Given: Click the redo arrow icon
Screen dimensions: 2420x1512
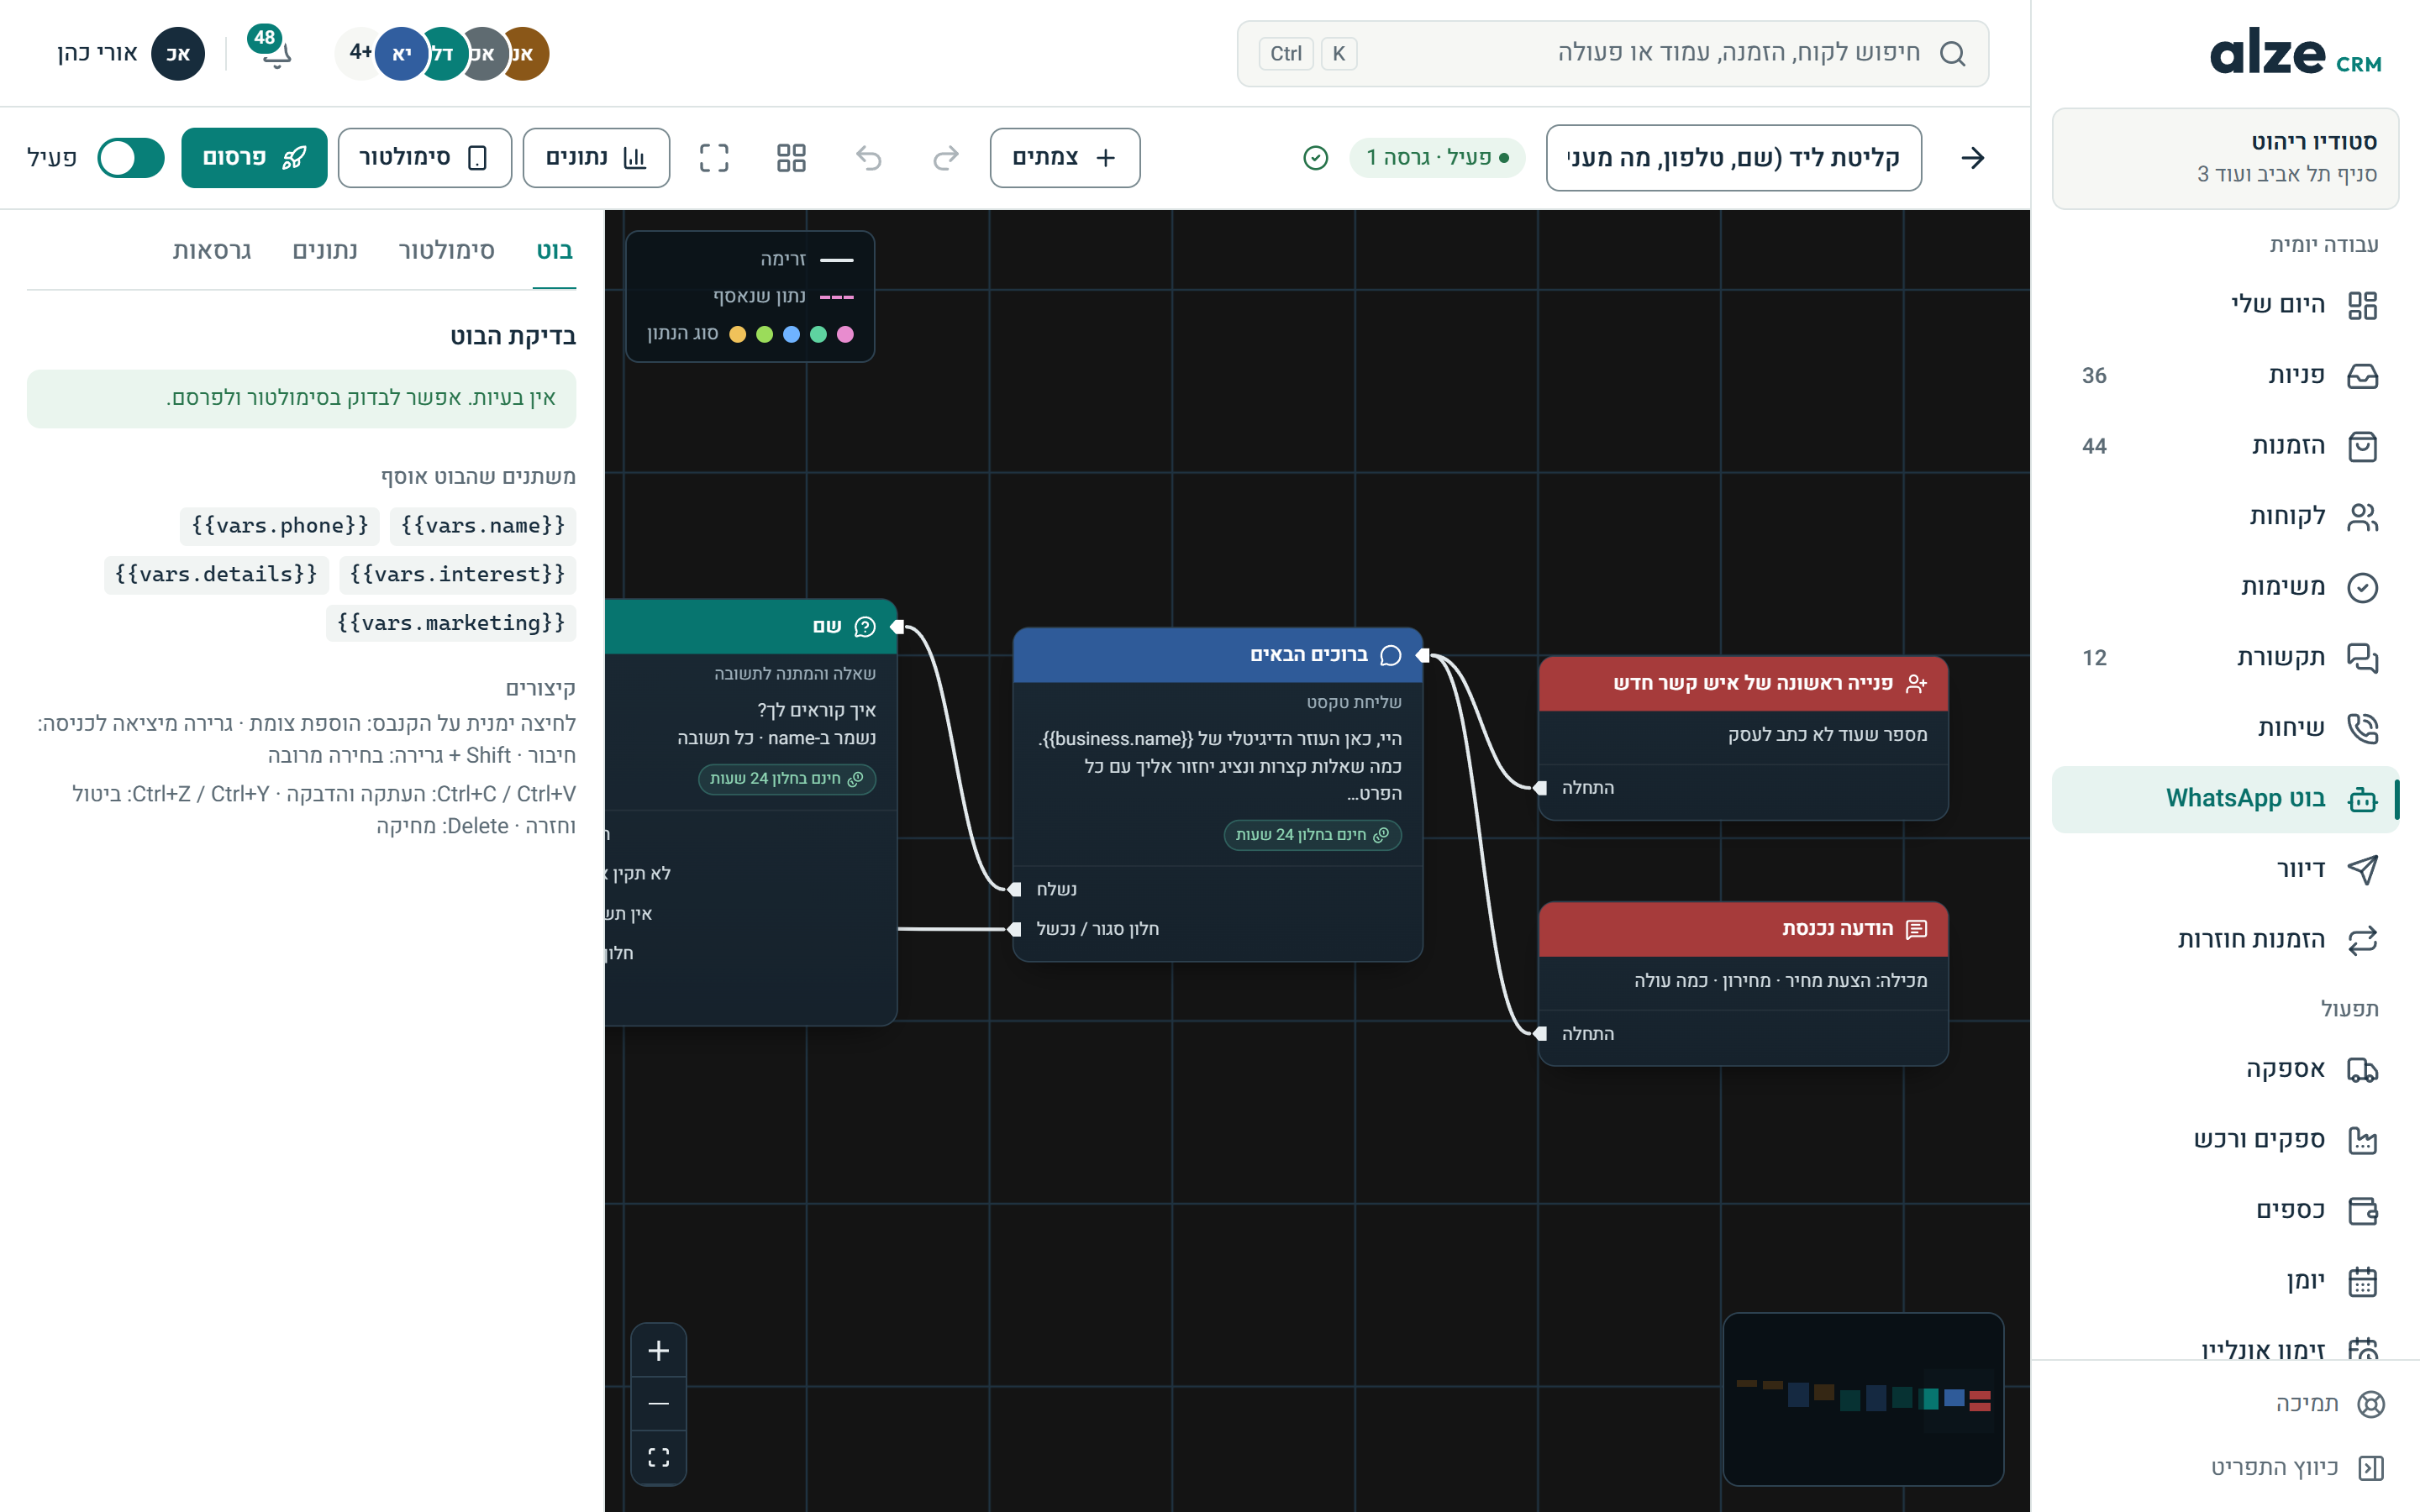Looking at the screenshot, I should (946, 158).
